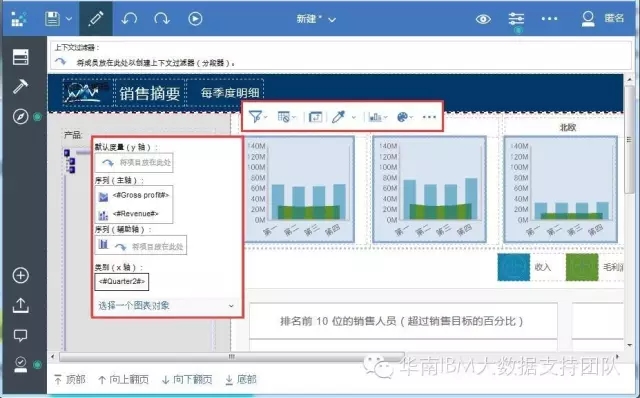
Task: Click the plus add new icon
Action: (x=20, y=275)
